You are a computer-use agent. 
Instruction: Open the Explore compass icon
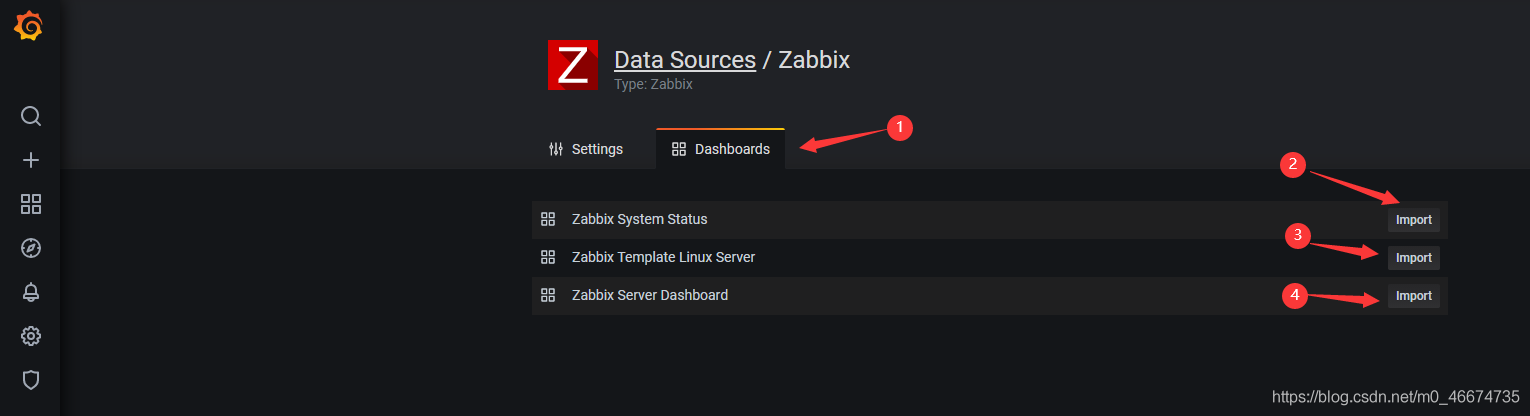pyautogui.click(x=31, y=248)
